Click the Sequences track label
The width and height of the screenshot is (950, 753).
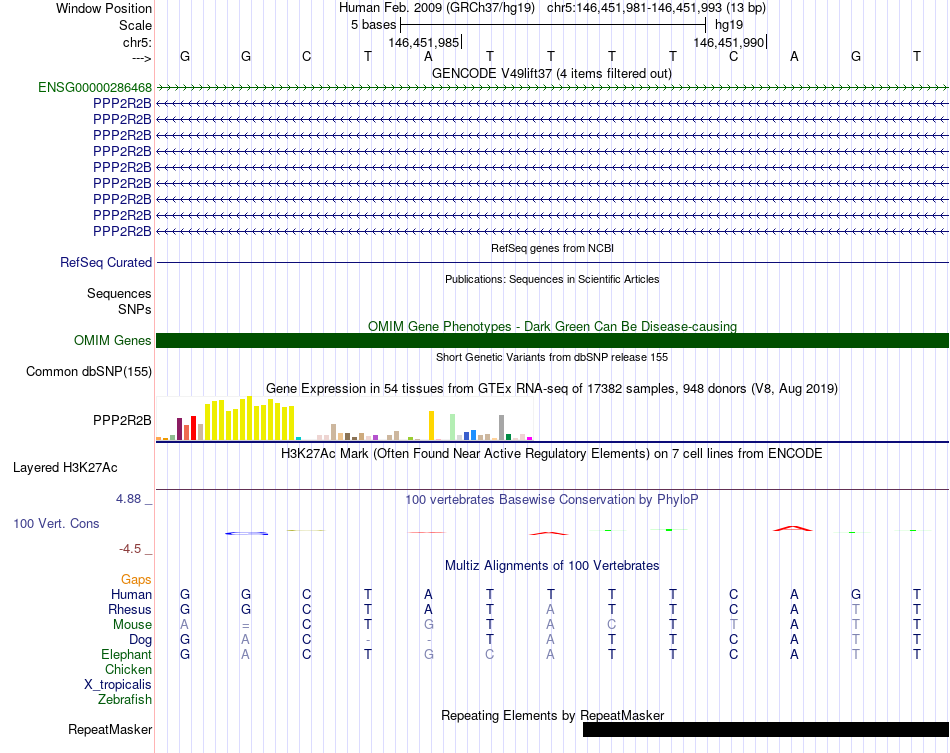pos(119,293)
